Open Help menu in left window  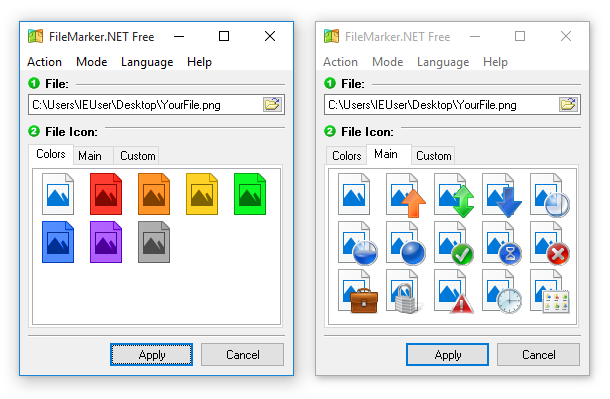[x=199, y=62]
